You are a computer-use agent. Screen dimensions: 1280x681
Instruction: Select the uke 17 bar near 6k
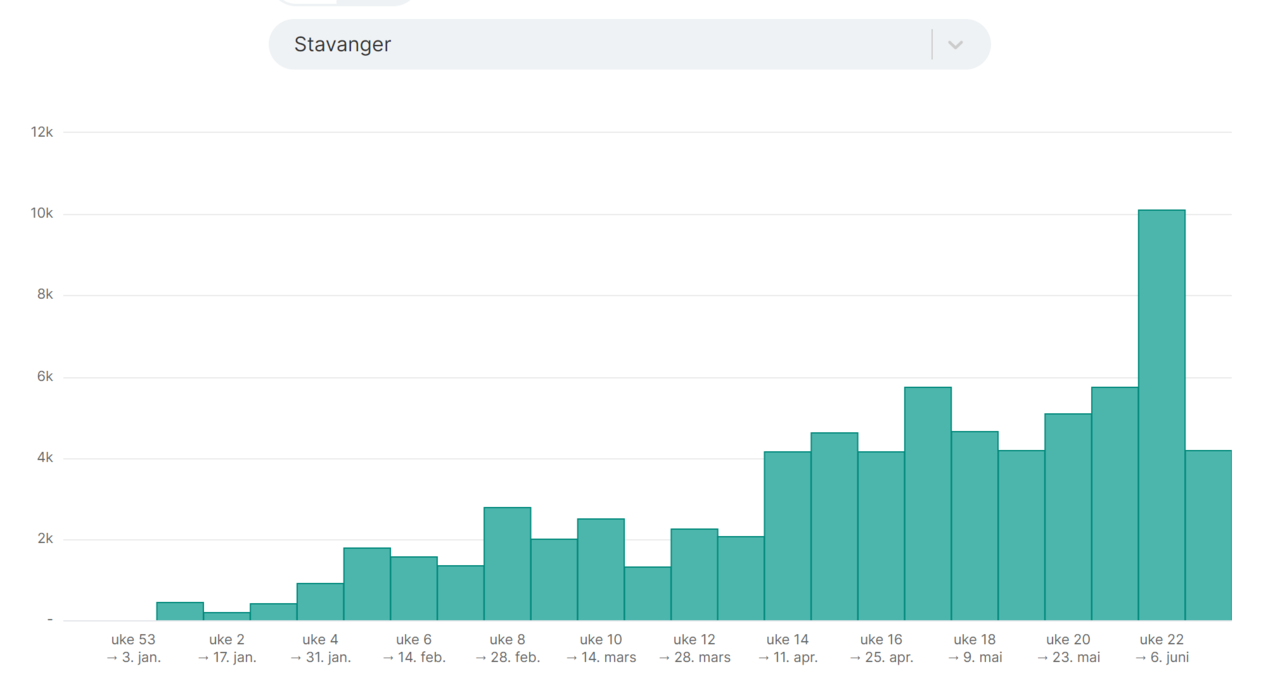927,503
